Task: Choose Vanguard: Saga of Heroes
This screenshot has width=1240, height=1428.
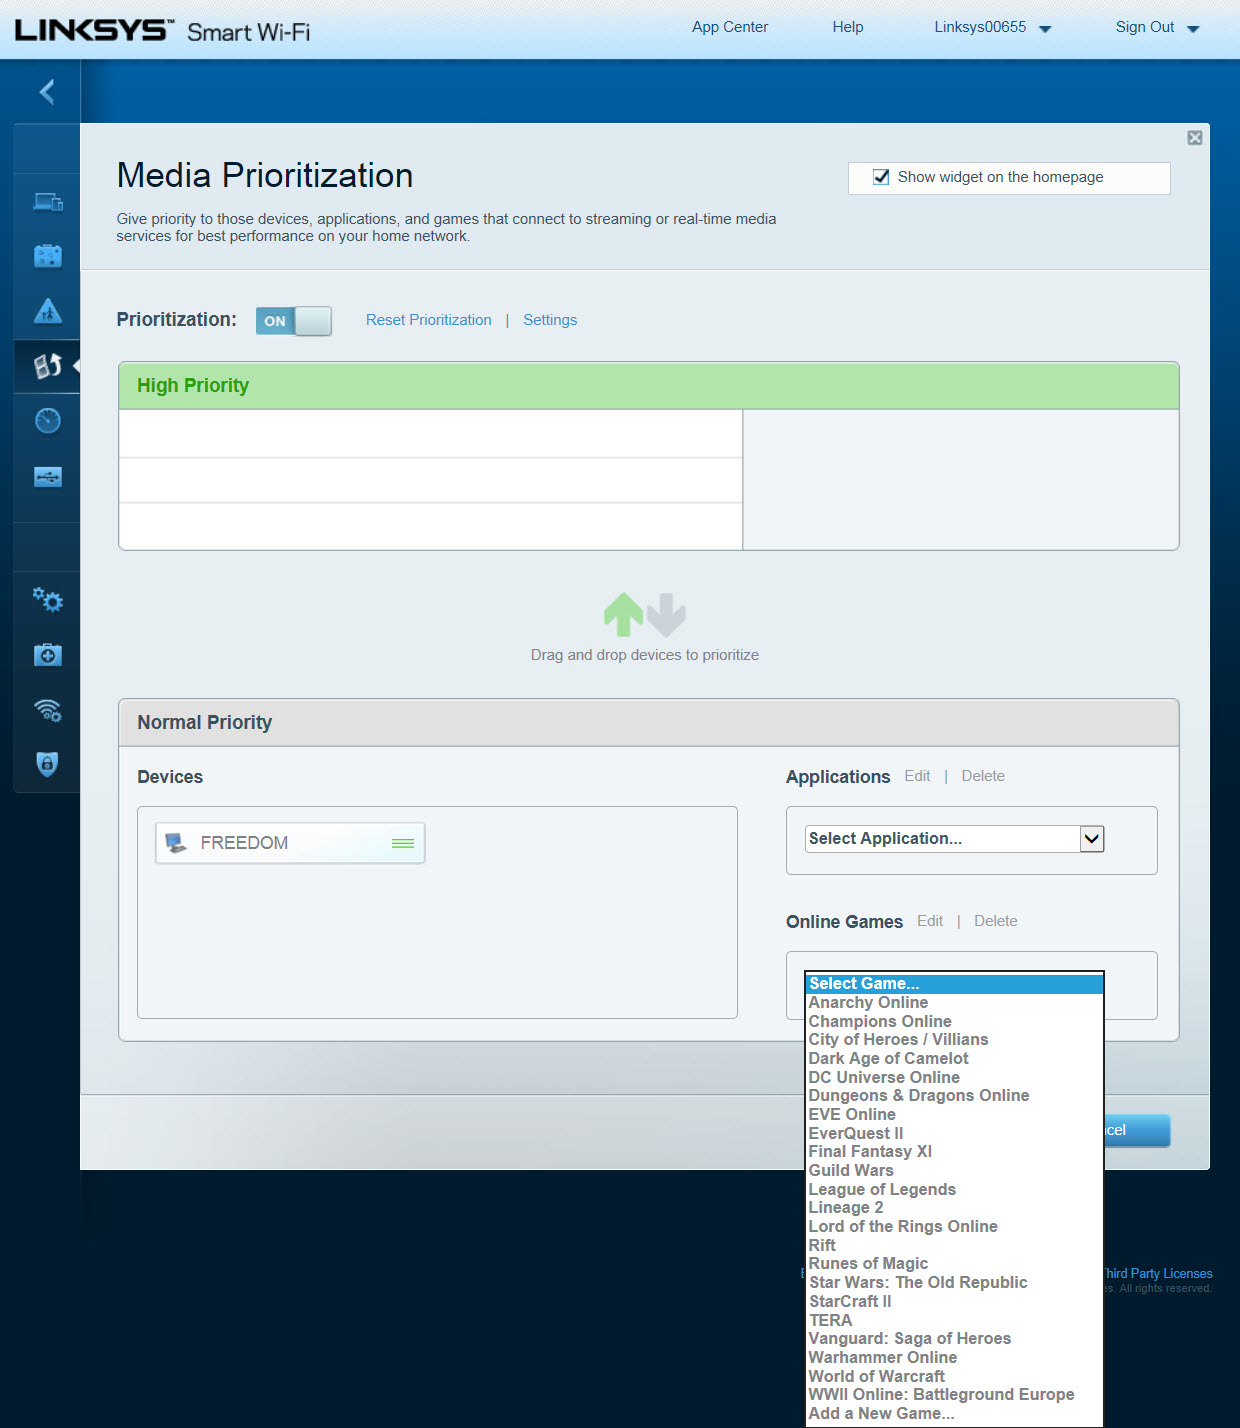Action: tap(955, 1338)
